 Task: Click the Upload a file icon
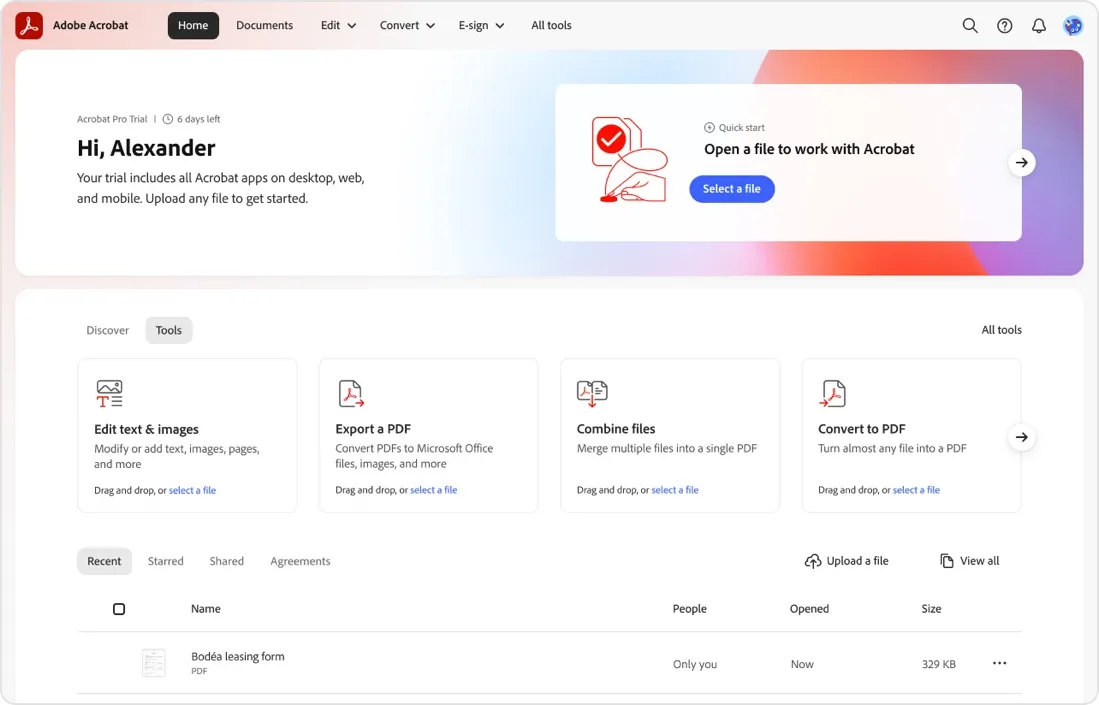click(x=813, y=561)
